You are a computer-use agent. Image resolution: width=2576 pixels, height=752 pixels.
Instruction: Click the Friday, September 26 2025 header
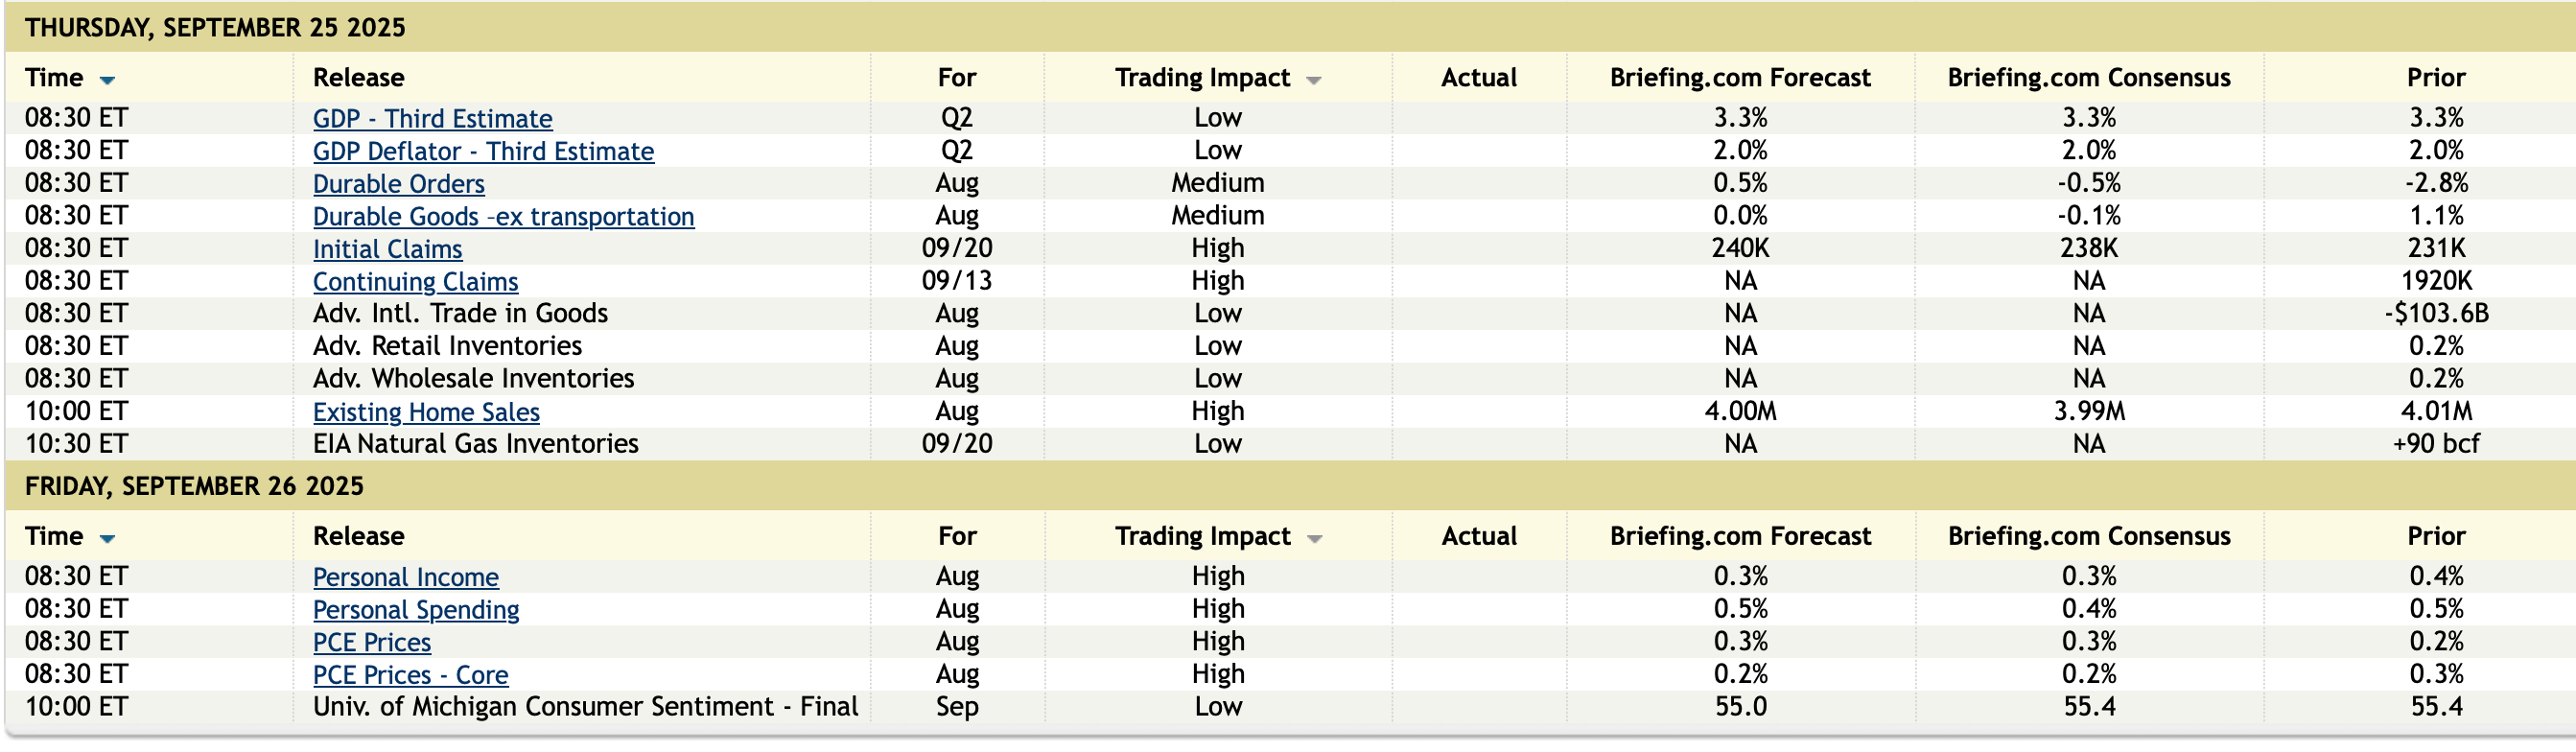[194, 486]
